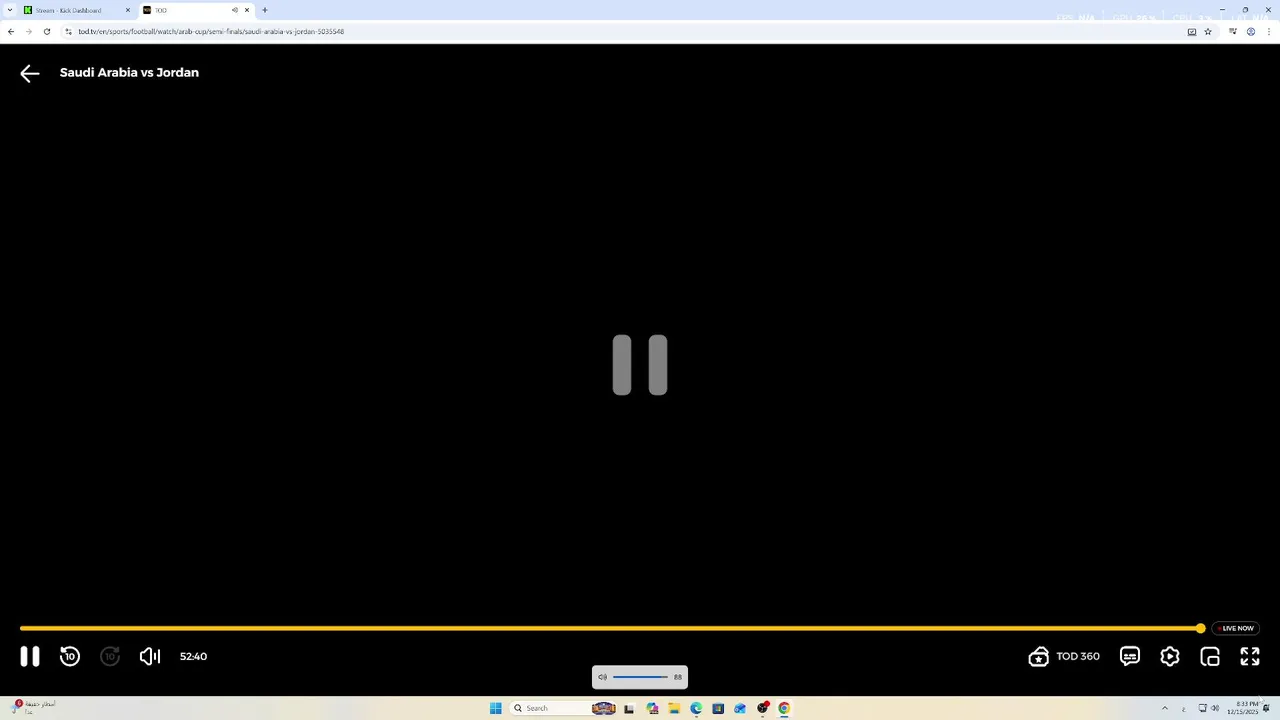Skip forward 10 seconds
1280x720 pixels.
(x=110, y=656)
